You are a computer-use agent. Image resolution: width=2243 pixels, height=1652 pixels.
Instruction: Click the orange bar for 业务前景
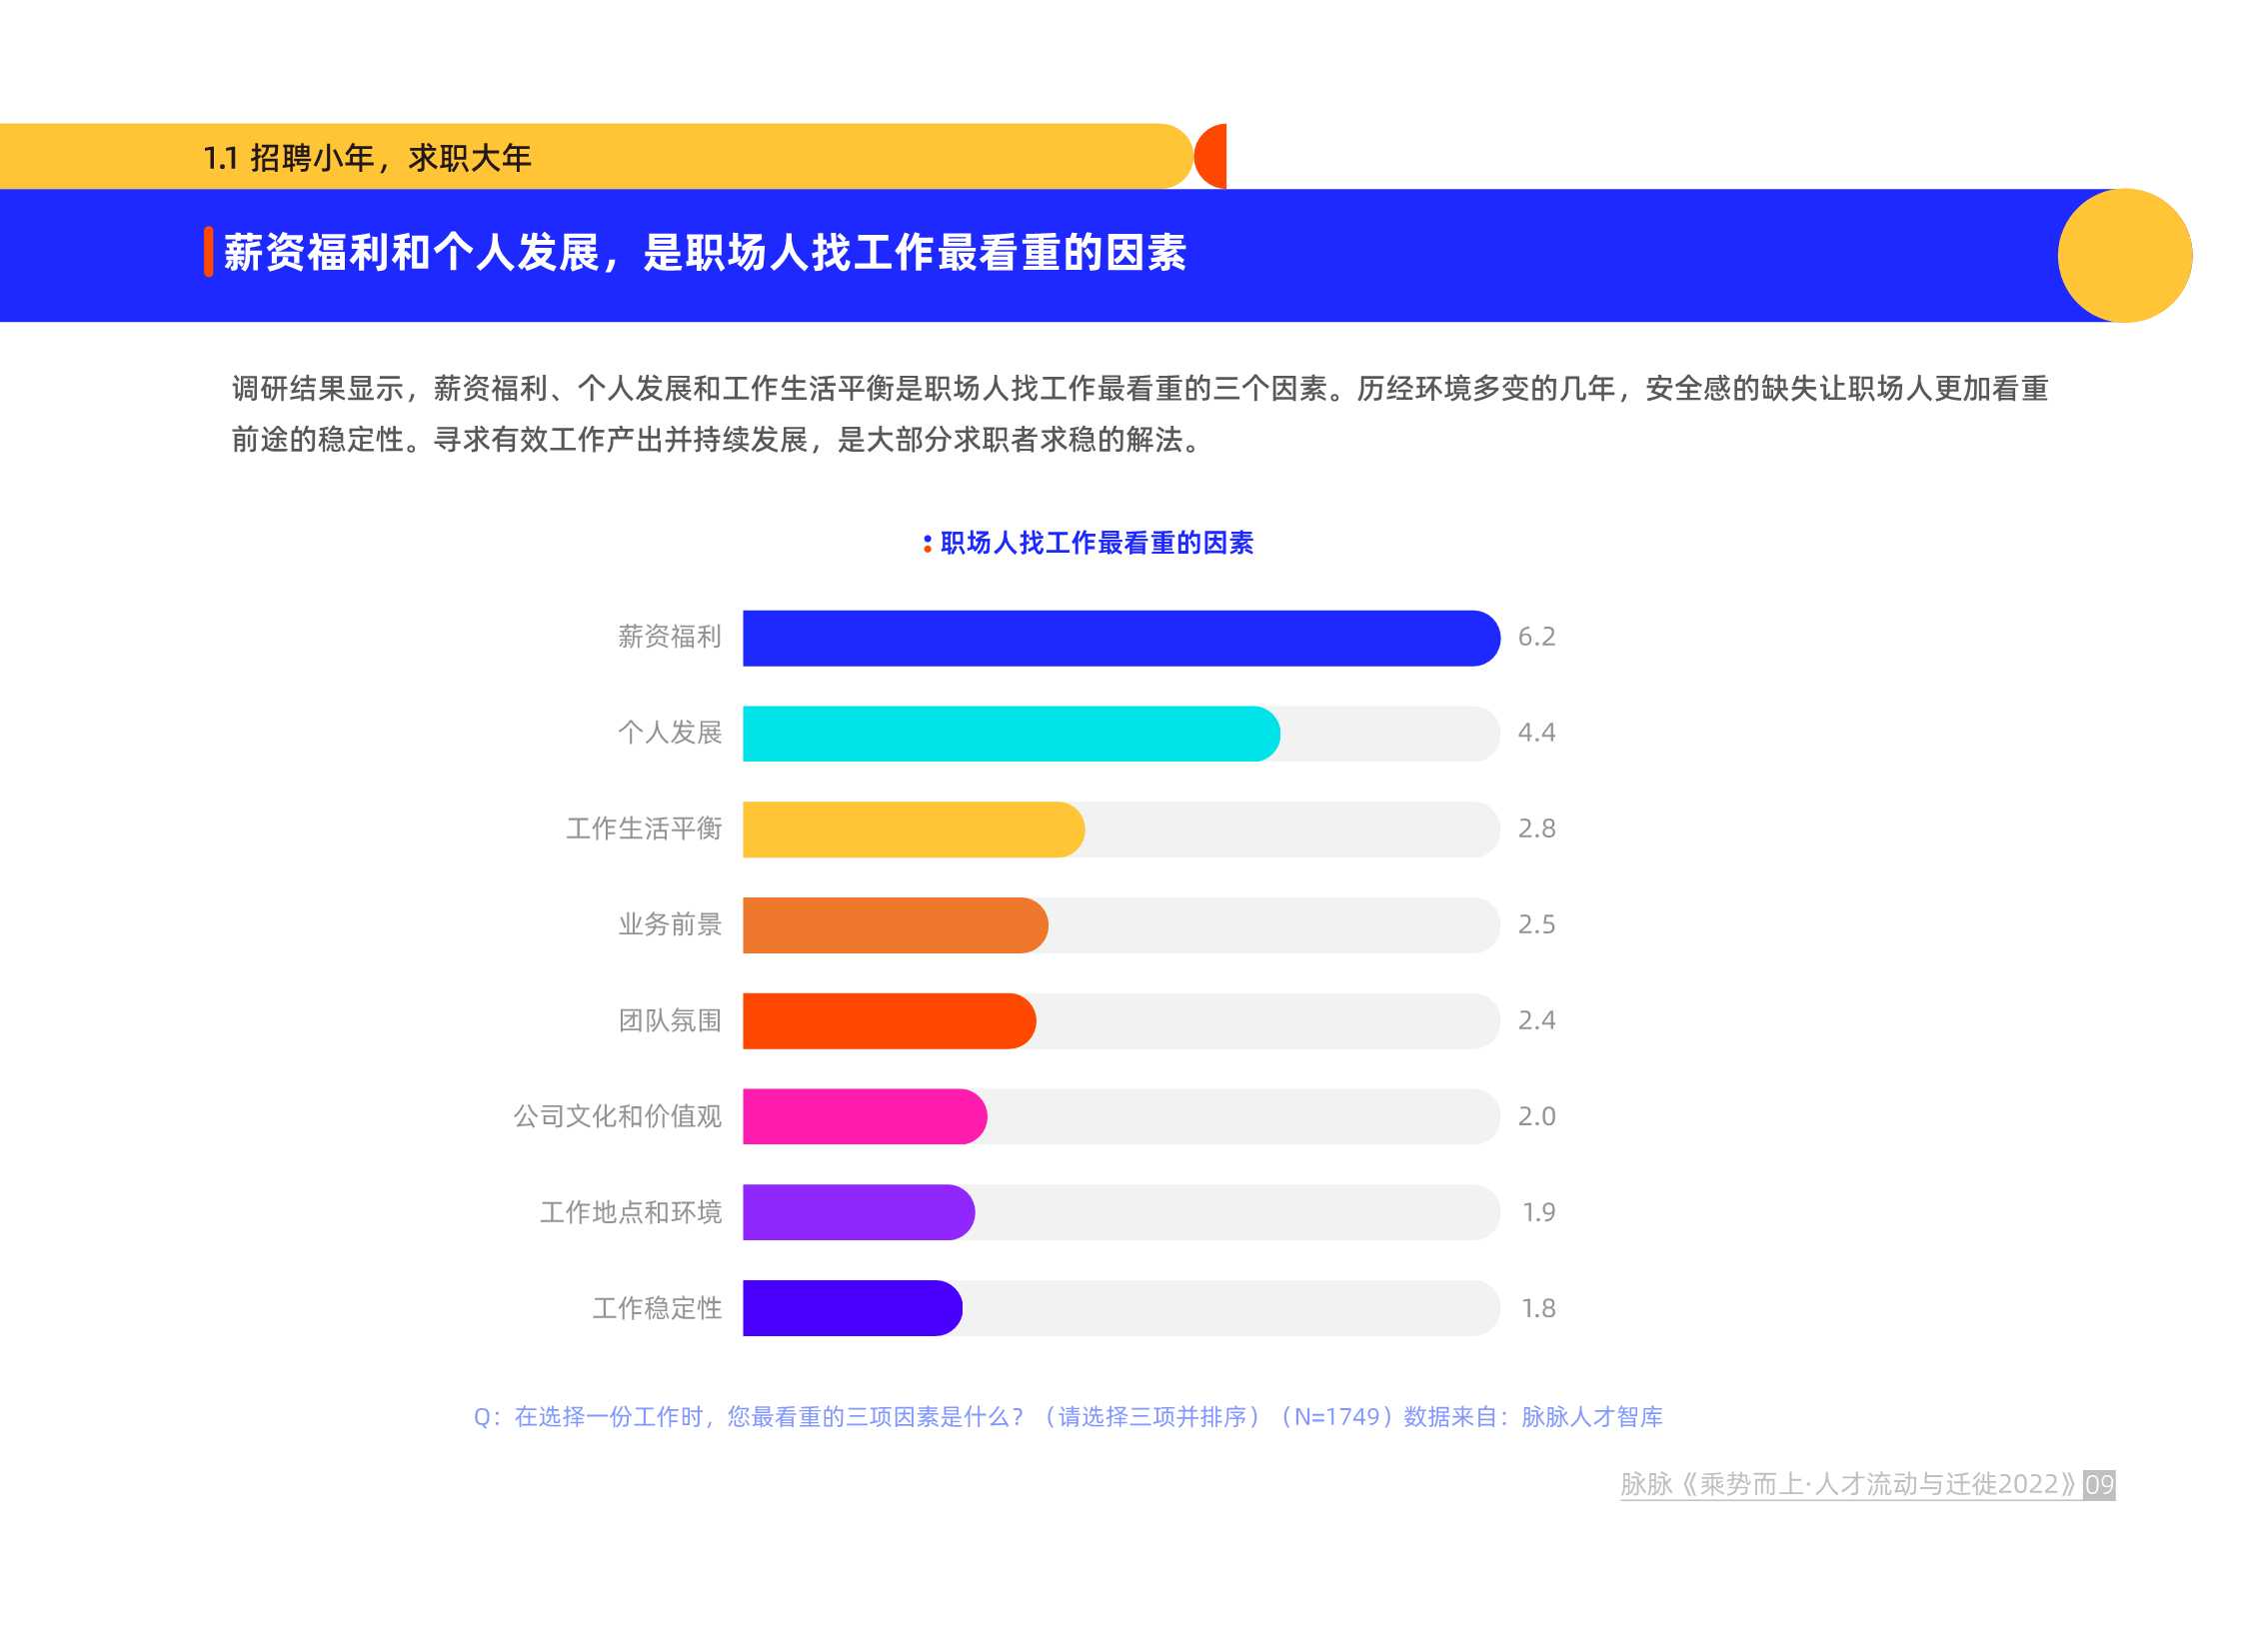tap(895, 926)
